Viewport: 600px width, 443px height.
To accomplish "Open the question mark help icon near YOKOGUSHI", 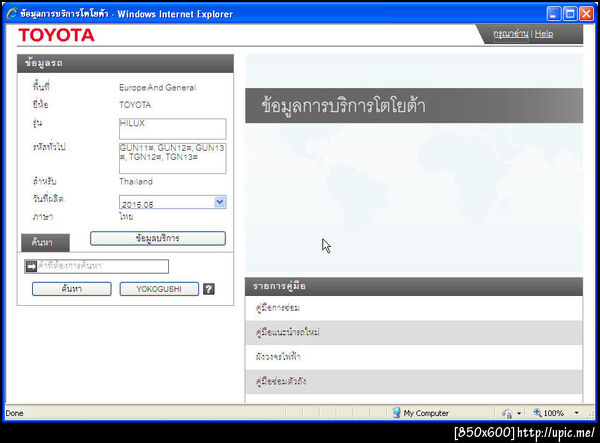I will (x=209, y=289).
